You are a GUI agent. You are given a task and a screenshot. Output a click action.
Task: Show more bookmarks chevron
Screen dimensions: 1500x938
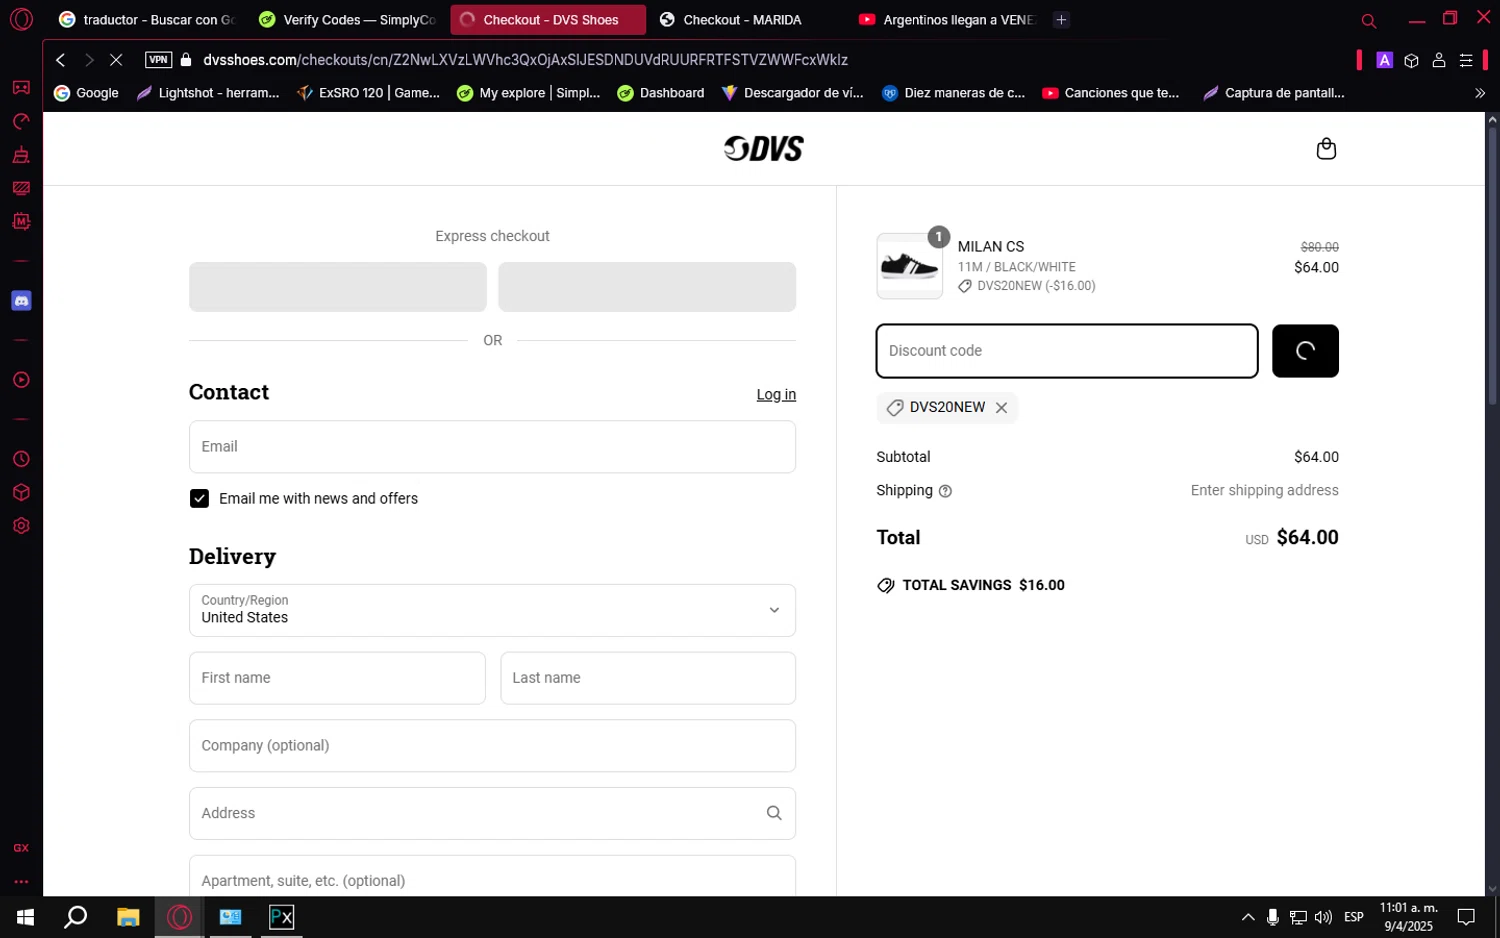pyautogui.click(x=1480, y=93)
